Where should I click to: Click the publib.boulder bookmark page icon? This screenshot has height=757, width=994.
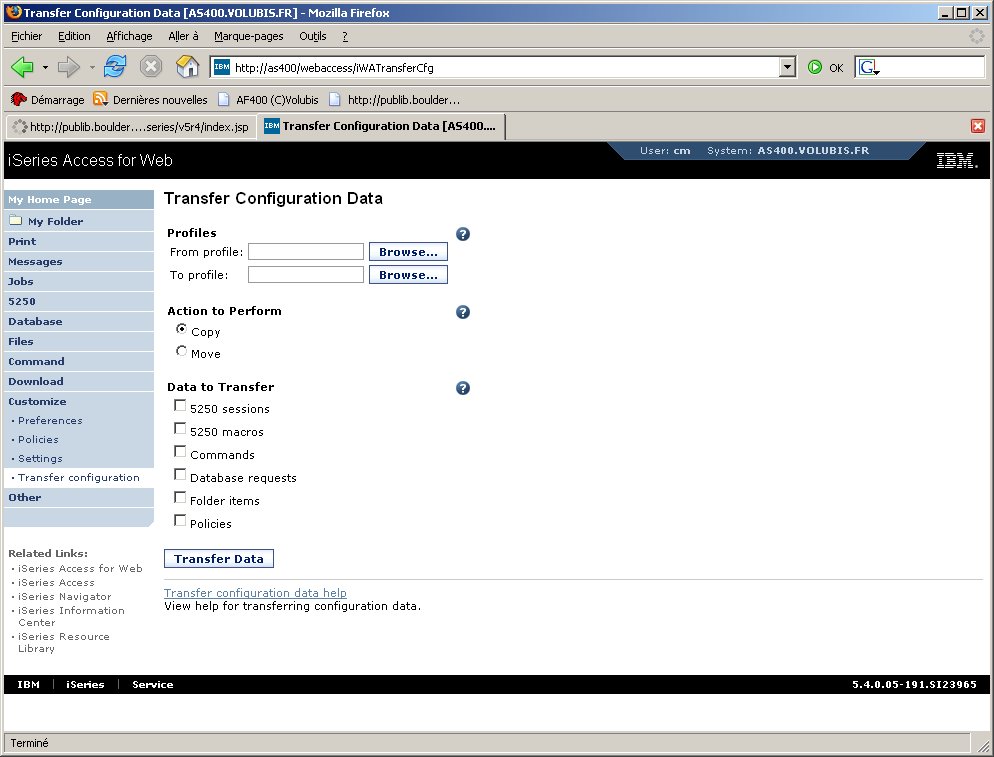click(x=335, y=100)
